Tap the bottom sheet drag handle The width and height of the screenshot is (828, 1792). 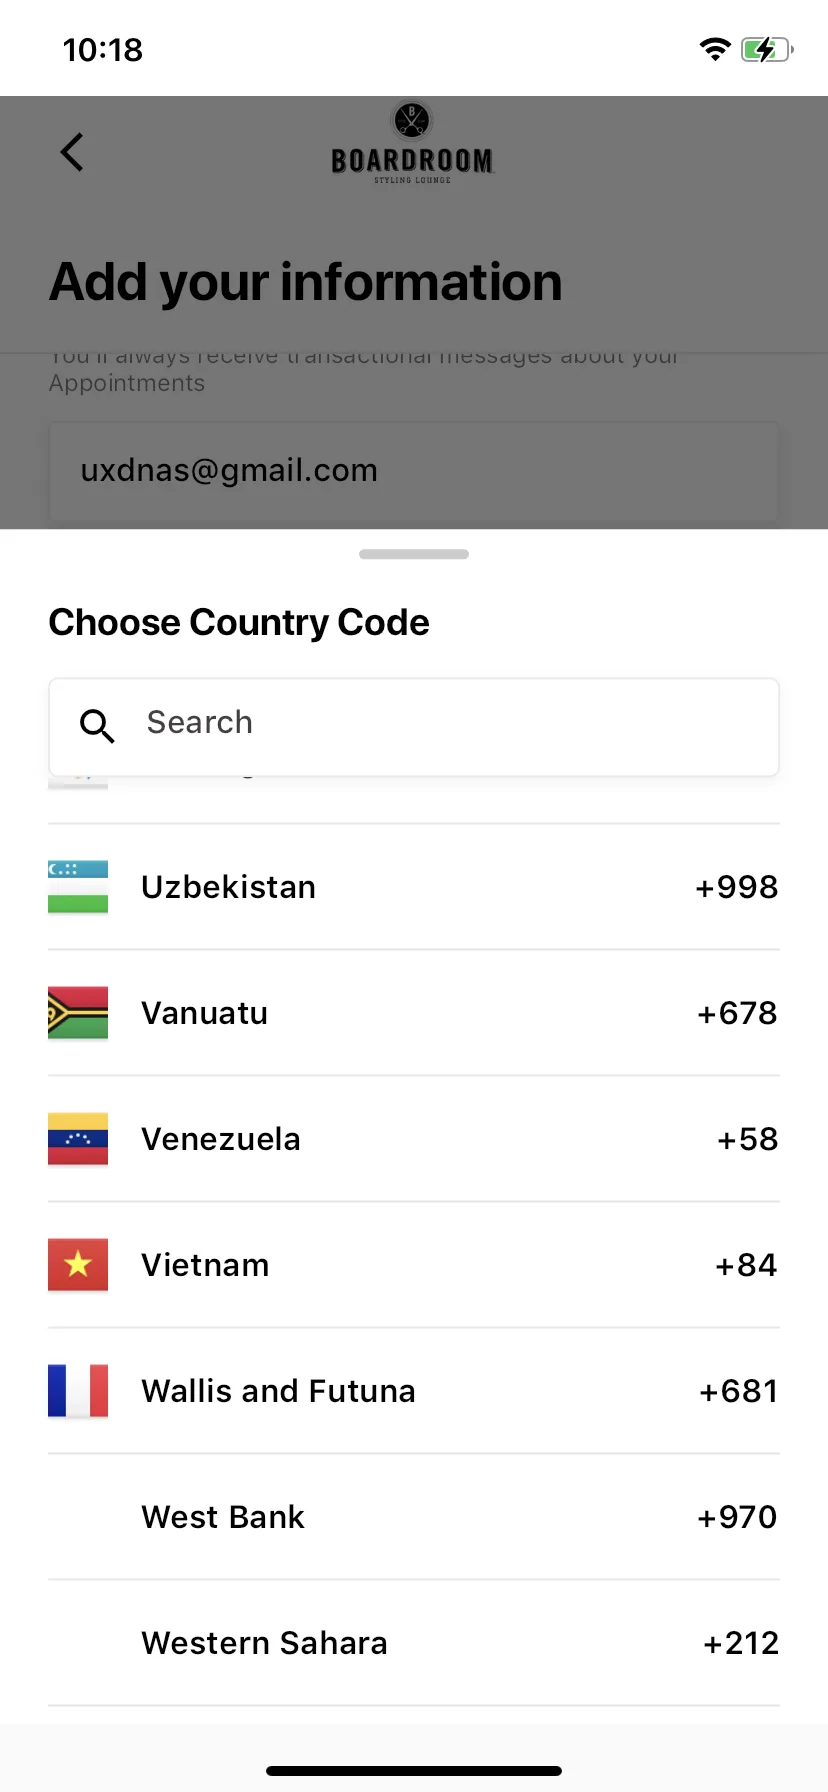point(414,554)
